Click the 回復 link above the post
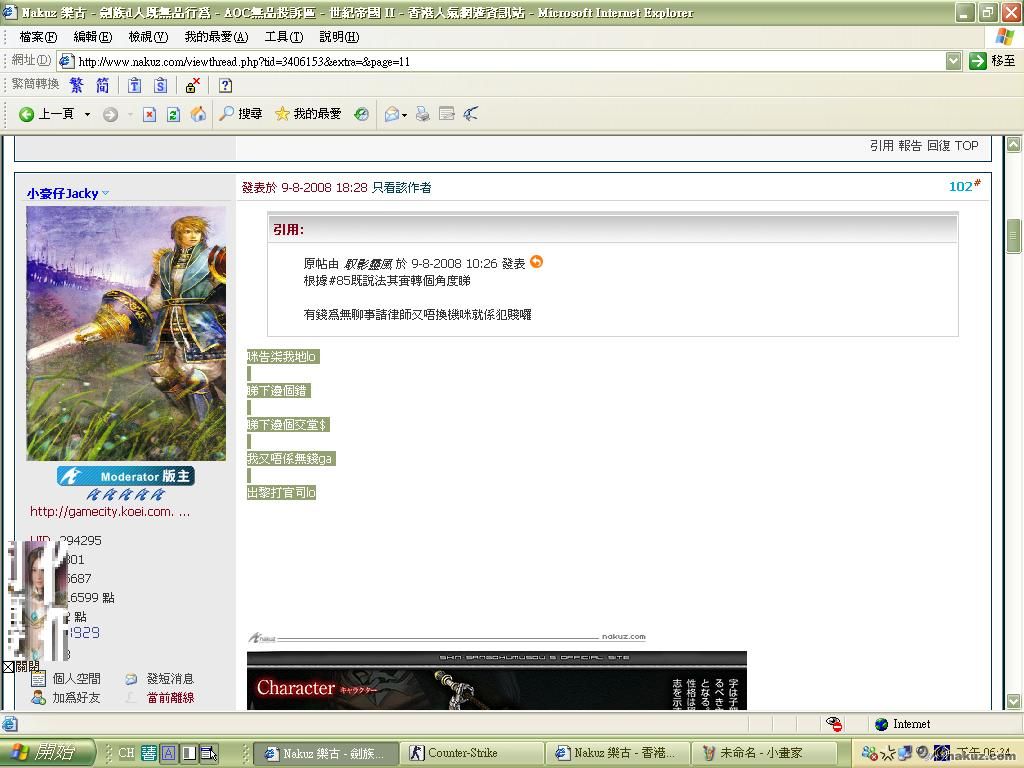Screen dimensions: 1024x768 tap(938, 146)
